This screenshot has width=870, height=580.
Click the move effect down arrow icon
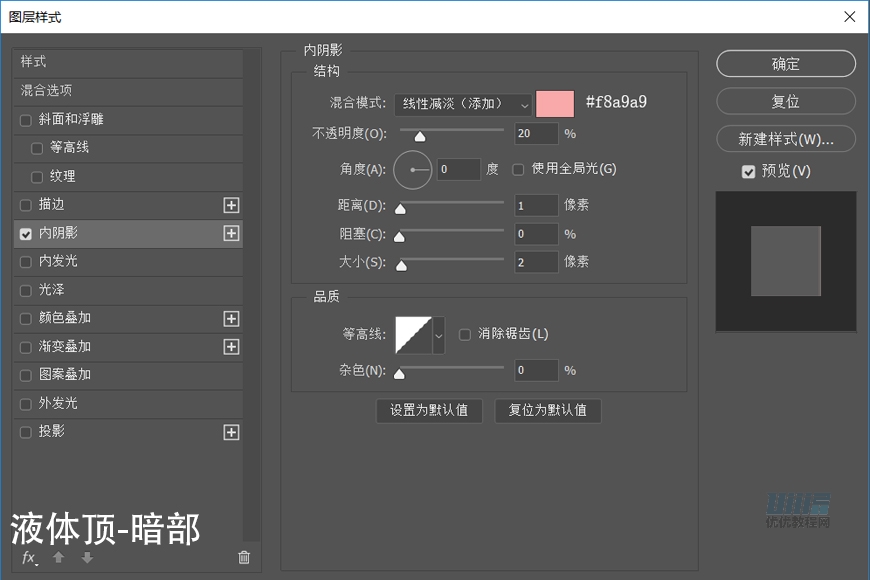(x=88, y=558)
